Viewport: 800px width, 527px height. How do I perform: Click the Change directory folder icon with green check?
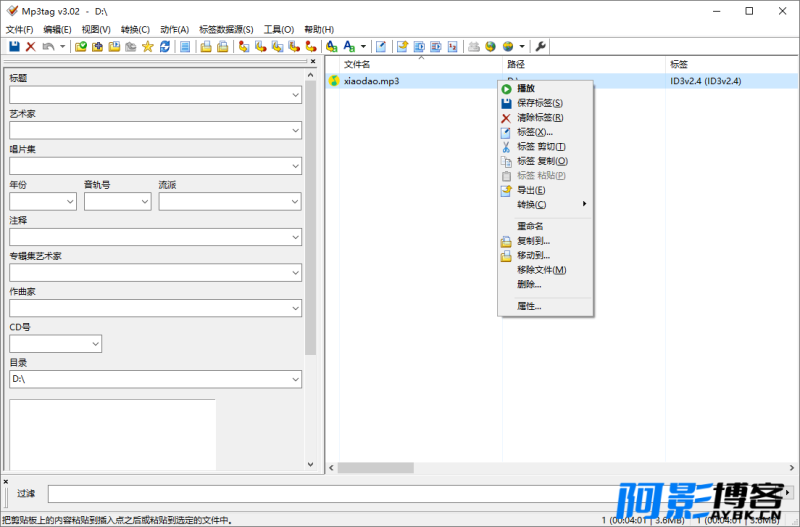click(81, 46)
